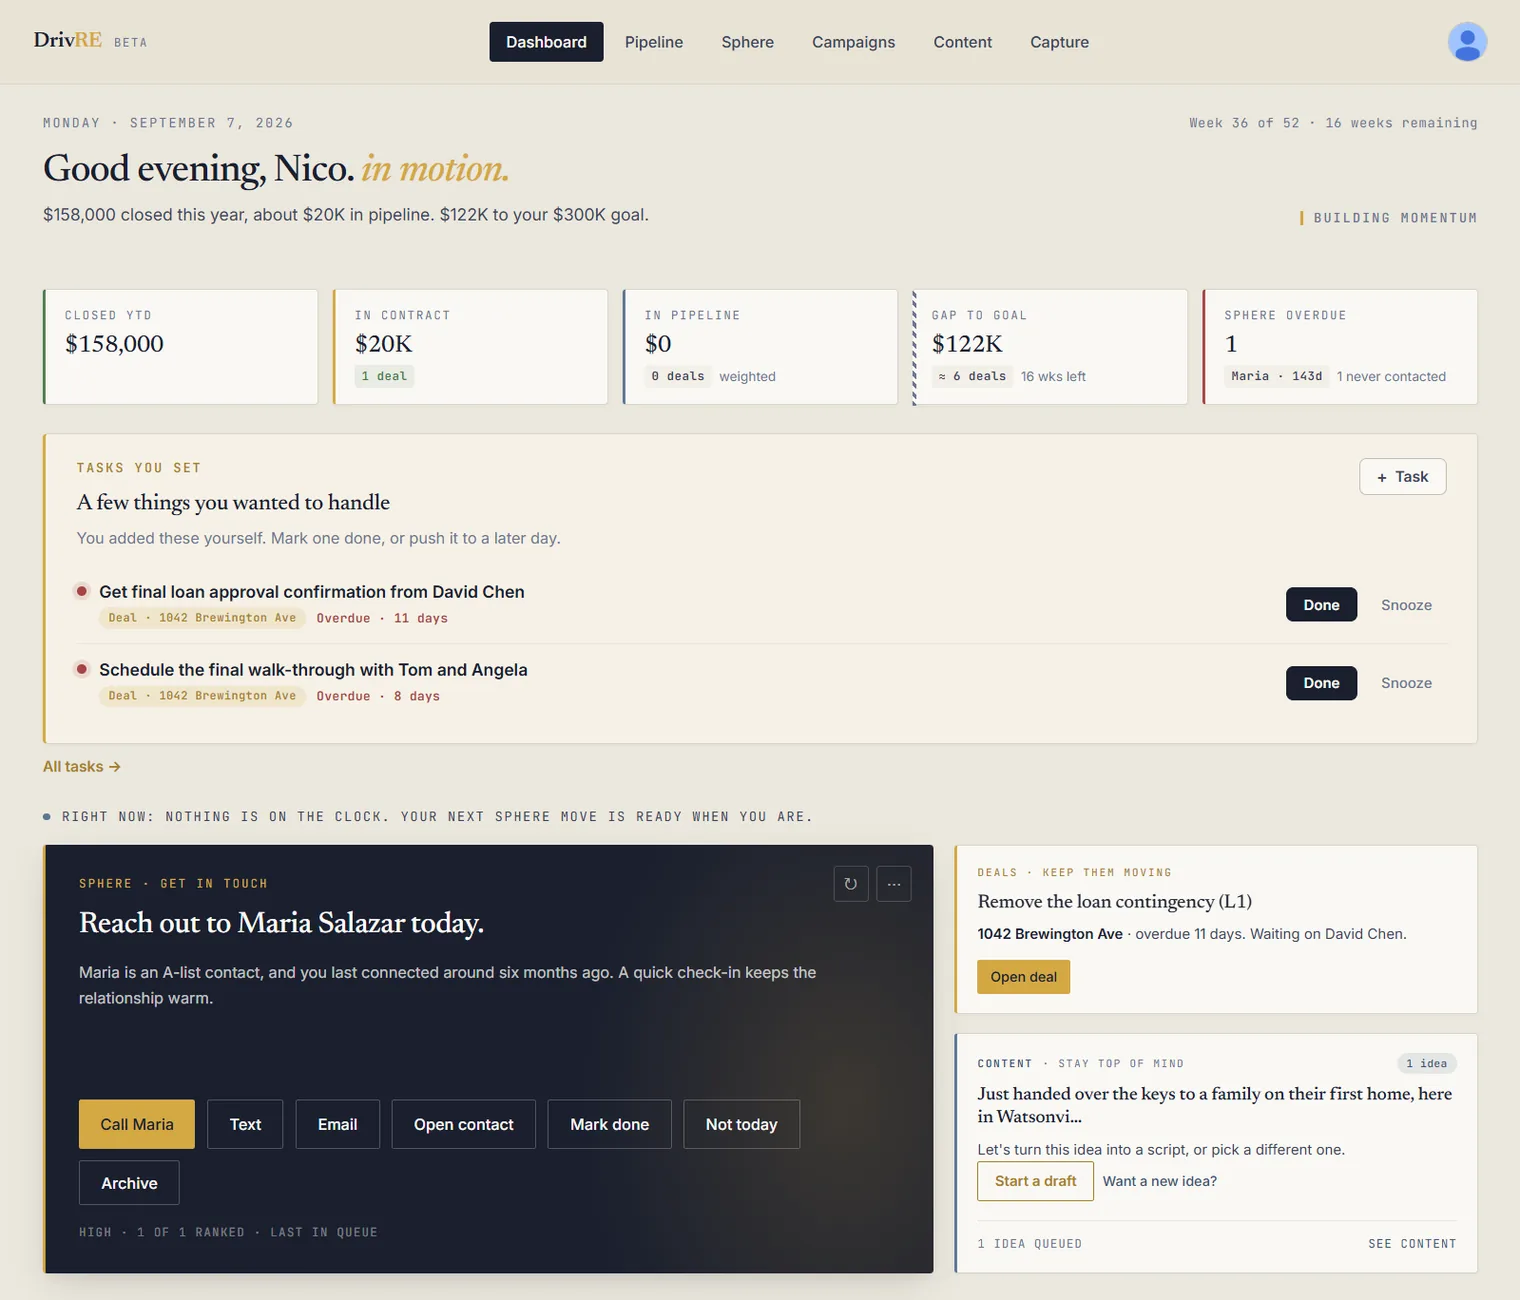Image resolution: width=1520 pixels, height=1300 pixels.
Task: Navigate to the Content tab
Action: tap(962, 42)
